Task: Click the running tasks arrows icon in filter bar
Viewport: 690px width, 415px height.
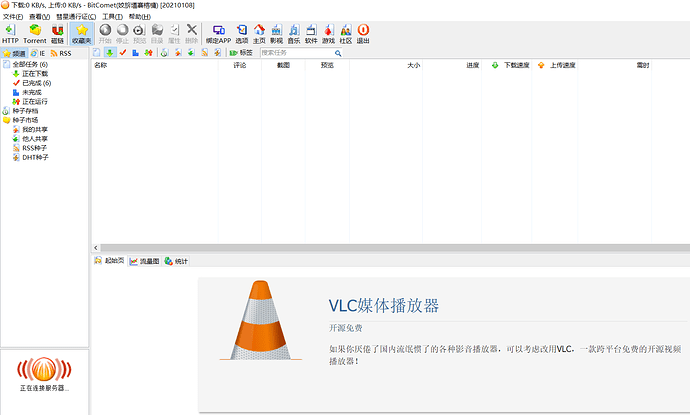Action: pos(148,52)
